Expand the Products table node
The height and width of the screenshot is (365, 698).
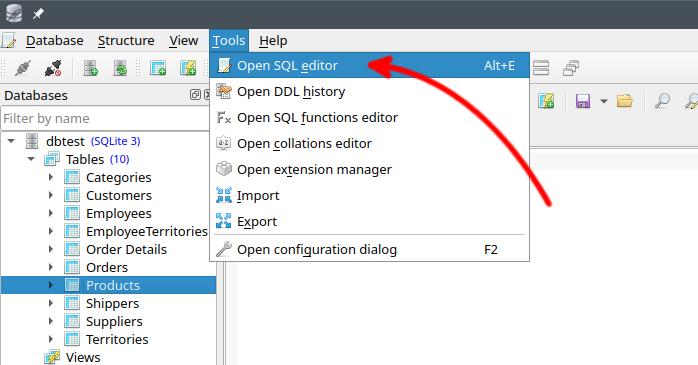[x=51, y=285]
